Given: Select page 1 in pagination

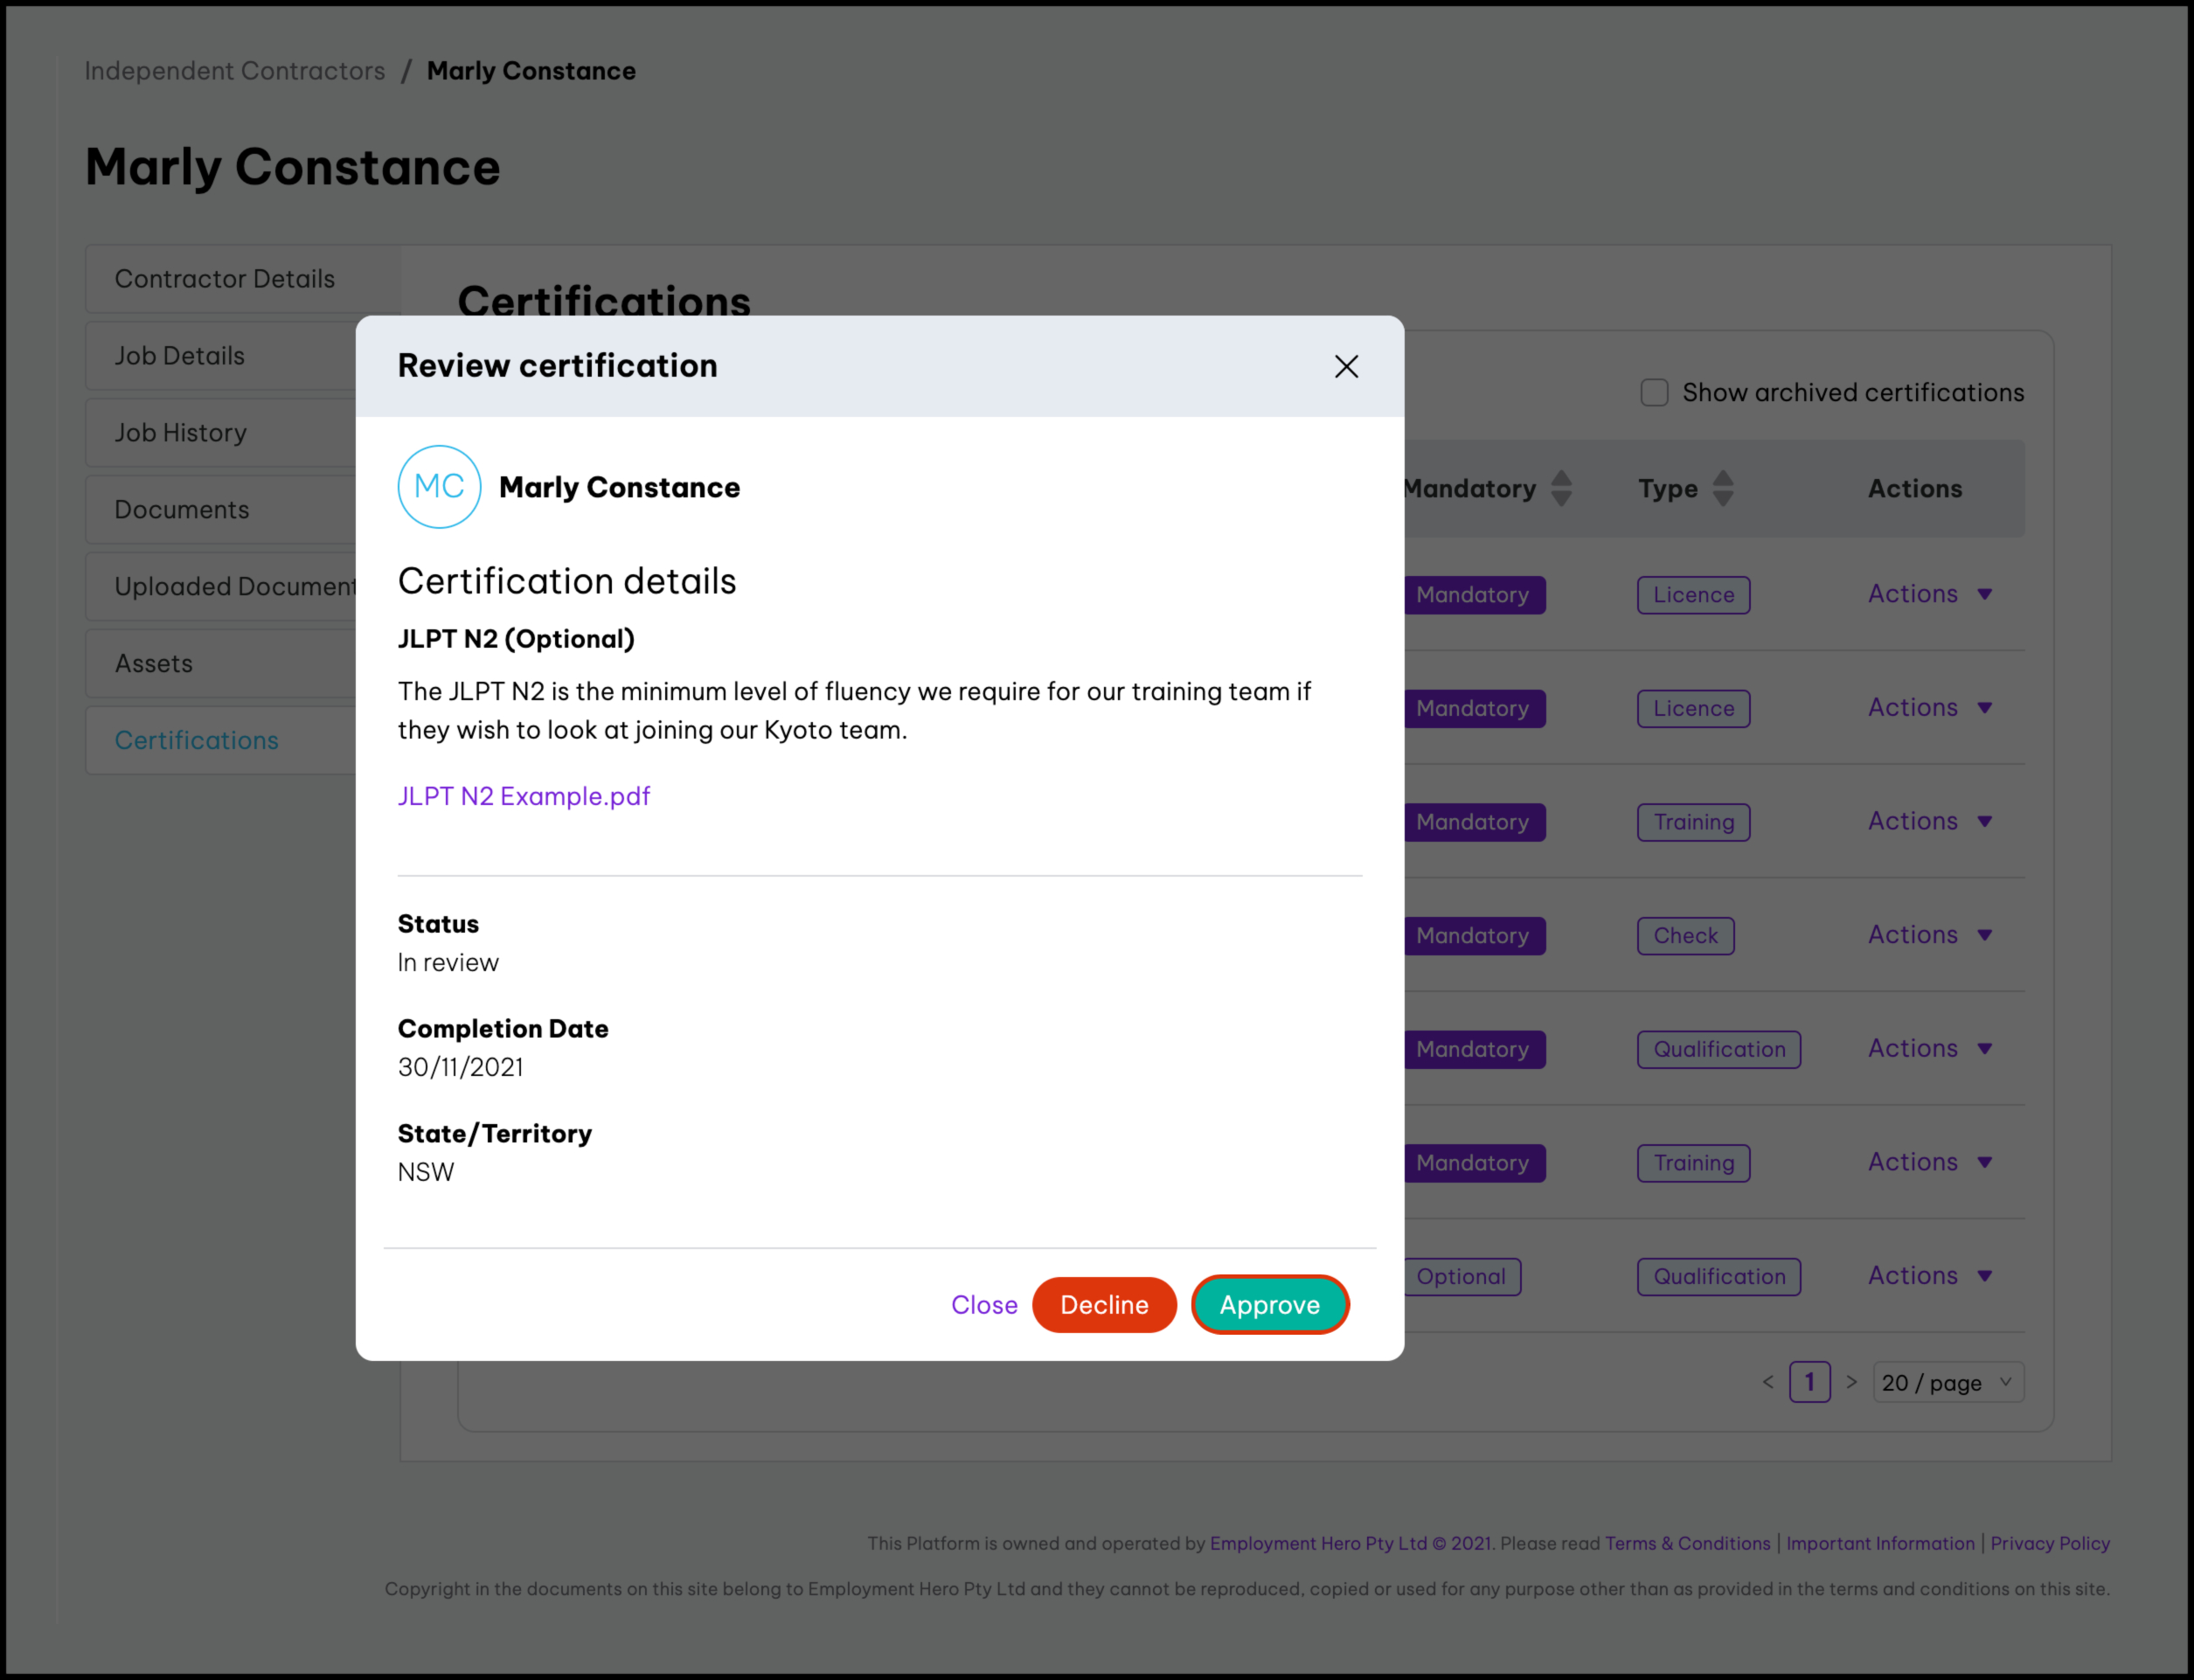Looking at the screenshot, I should [x=1809, y=1382].
